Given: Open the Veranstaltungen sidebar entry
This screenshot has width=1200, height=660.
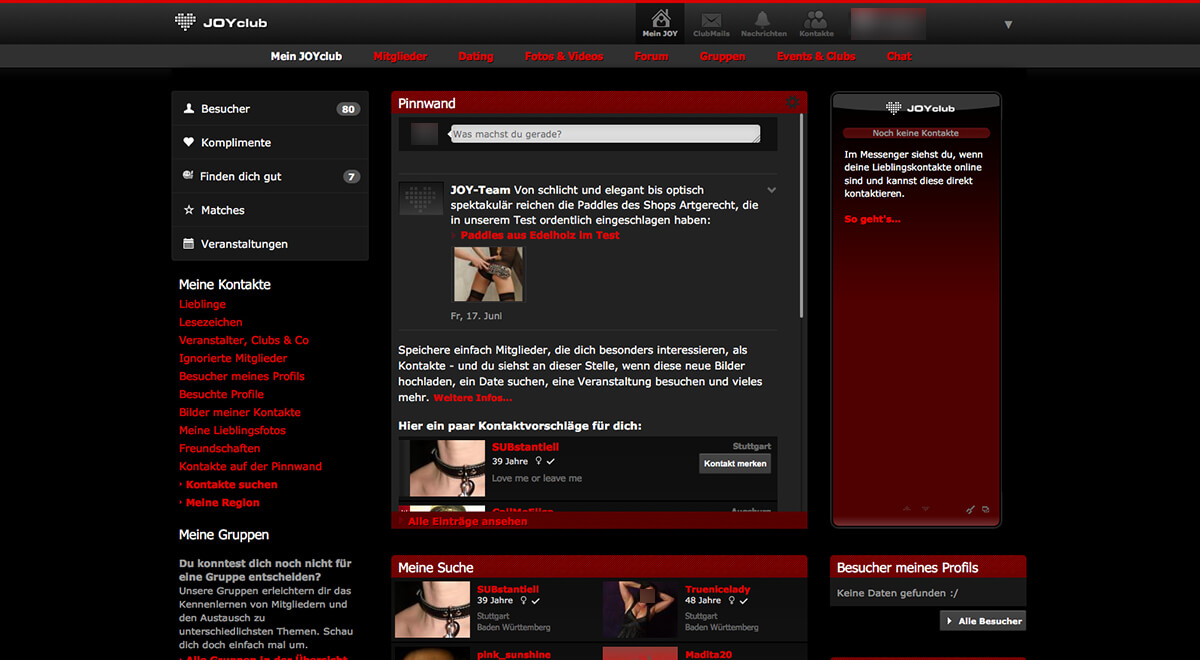Looking at the screenshot, I should [x=270, y=244].
